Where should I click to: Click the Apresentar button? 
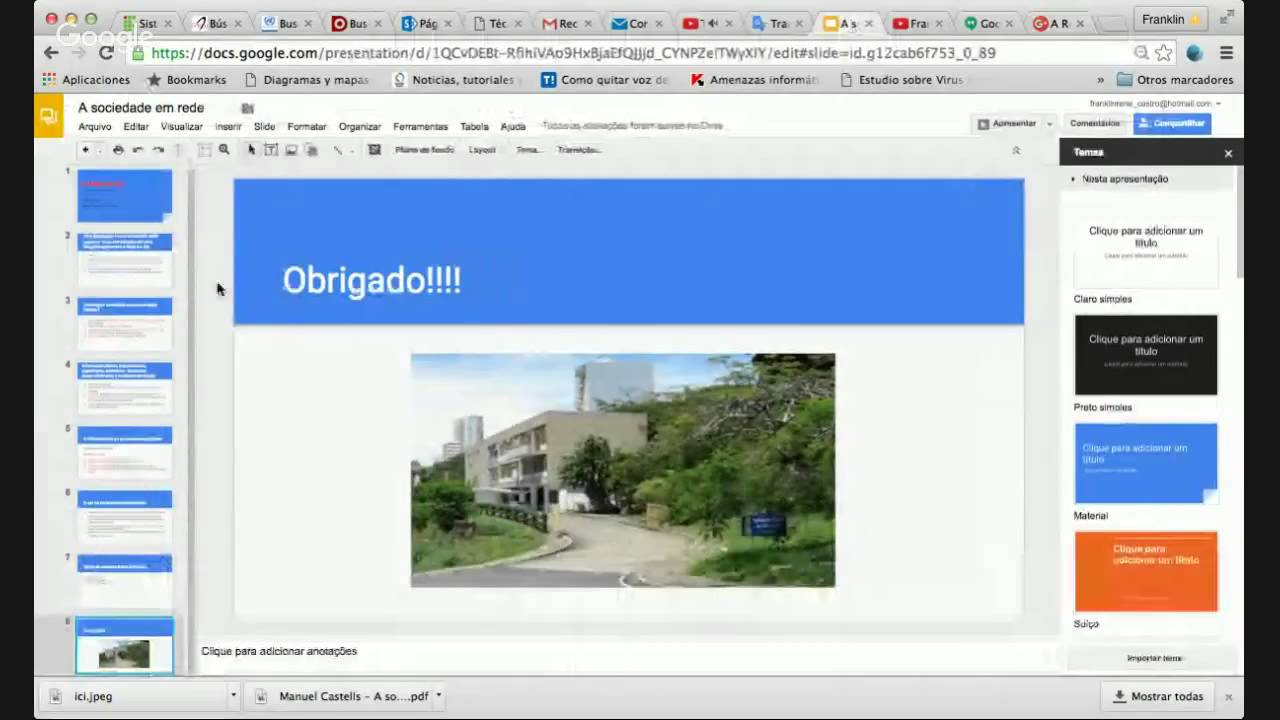1006,124
